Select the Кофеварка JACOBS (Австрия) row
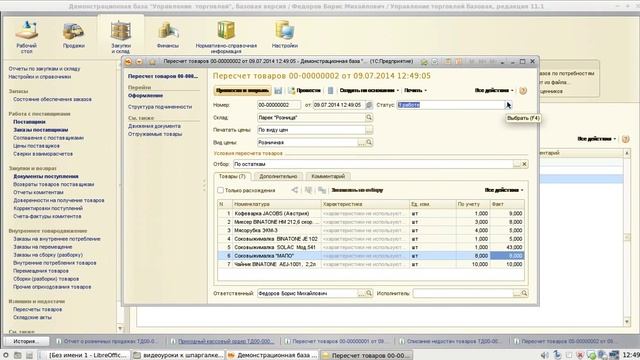This screenshot has width=640, height=360. coord(371,213)
